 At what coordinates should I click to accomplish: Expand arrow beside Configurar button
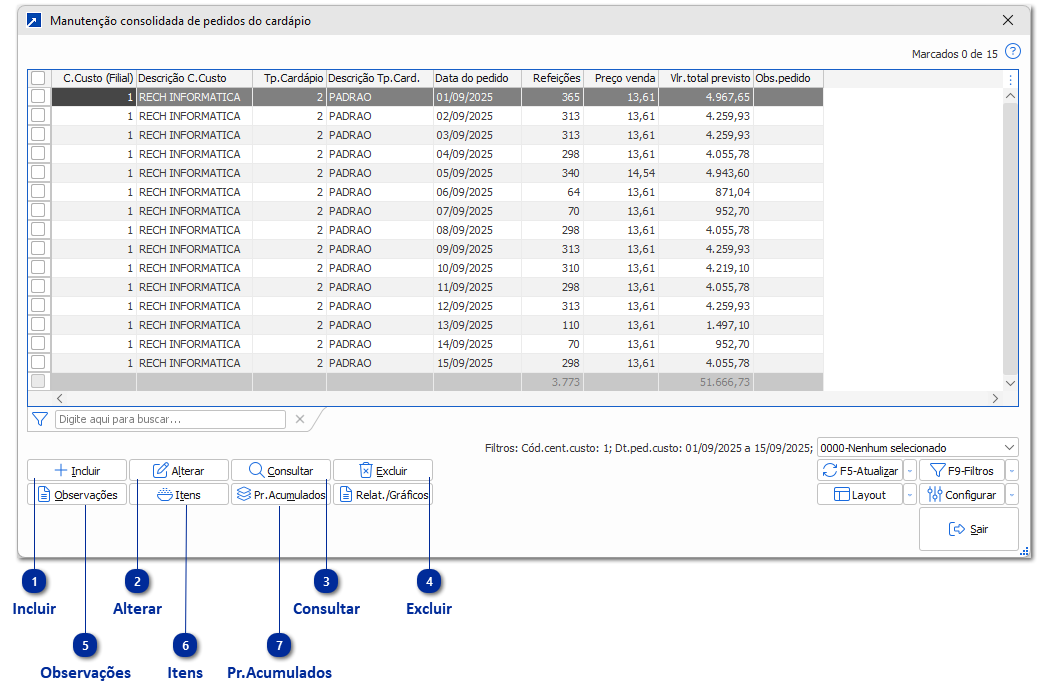pos(1011,495)
